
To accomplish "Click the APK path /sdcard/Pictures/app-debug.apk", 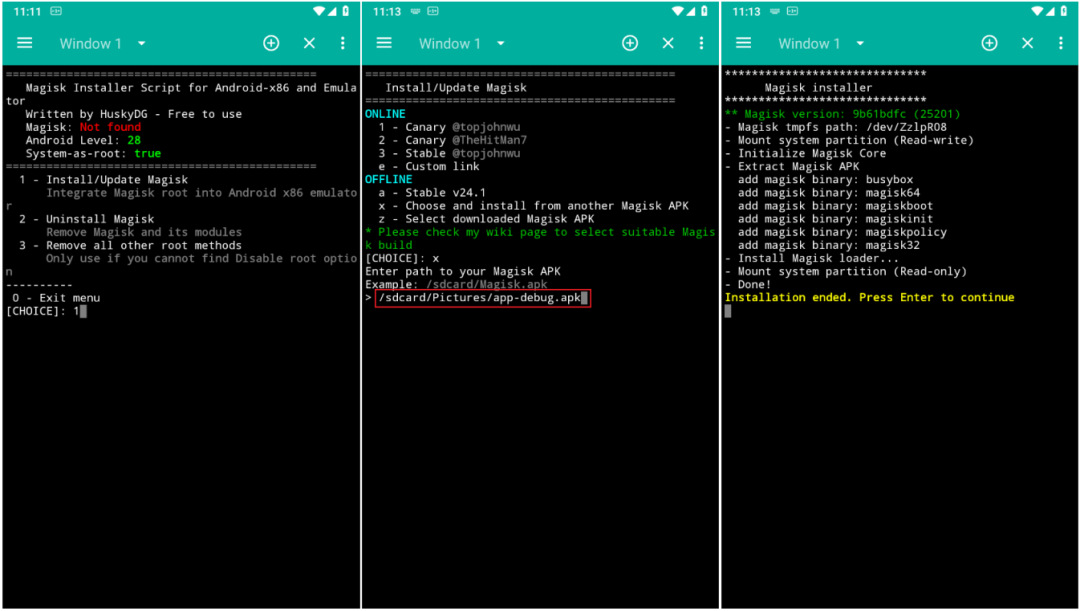I will point(482,298).
